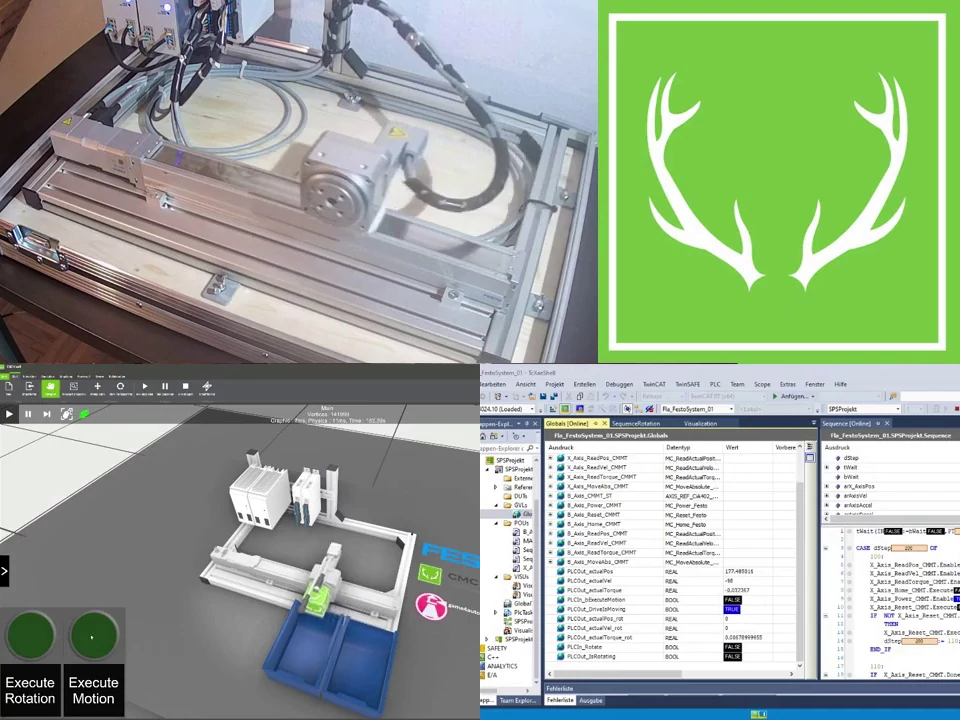This screenshot has height=720, width=960.
Task: Click FALSE value of PLCIn_Rotate
Action: click(x=732, y=647)
